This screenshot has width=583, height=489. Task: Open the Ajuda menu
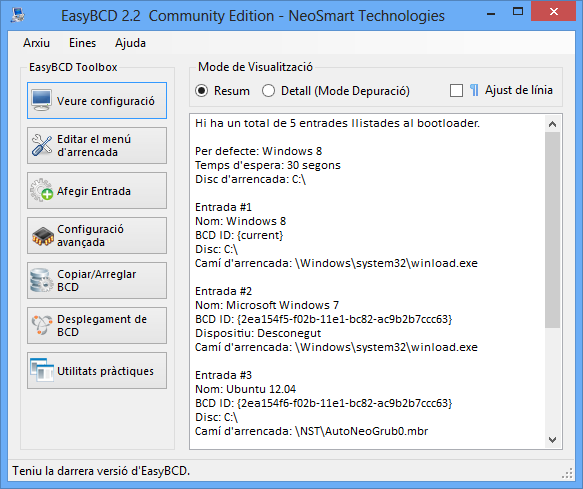pos(130,43)
